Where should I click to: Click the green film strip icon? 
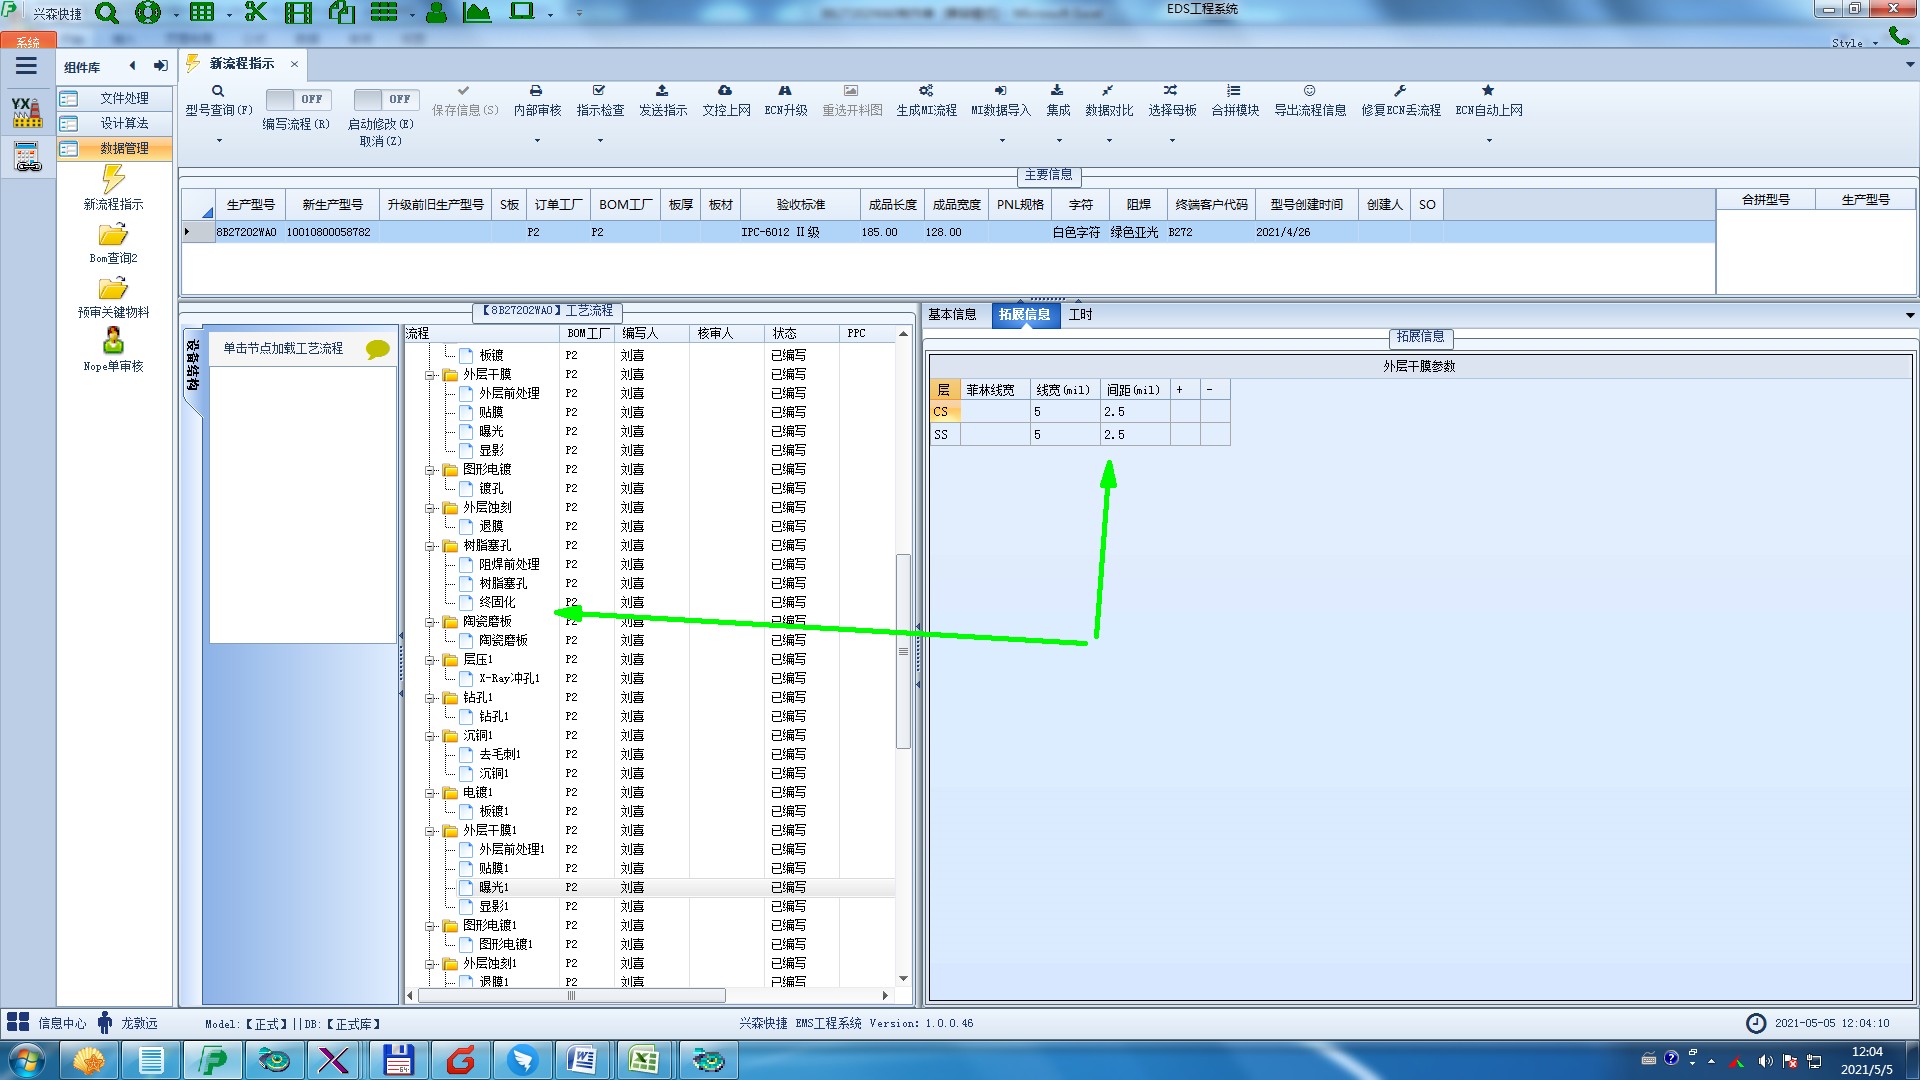tap(298, 12)
